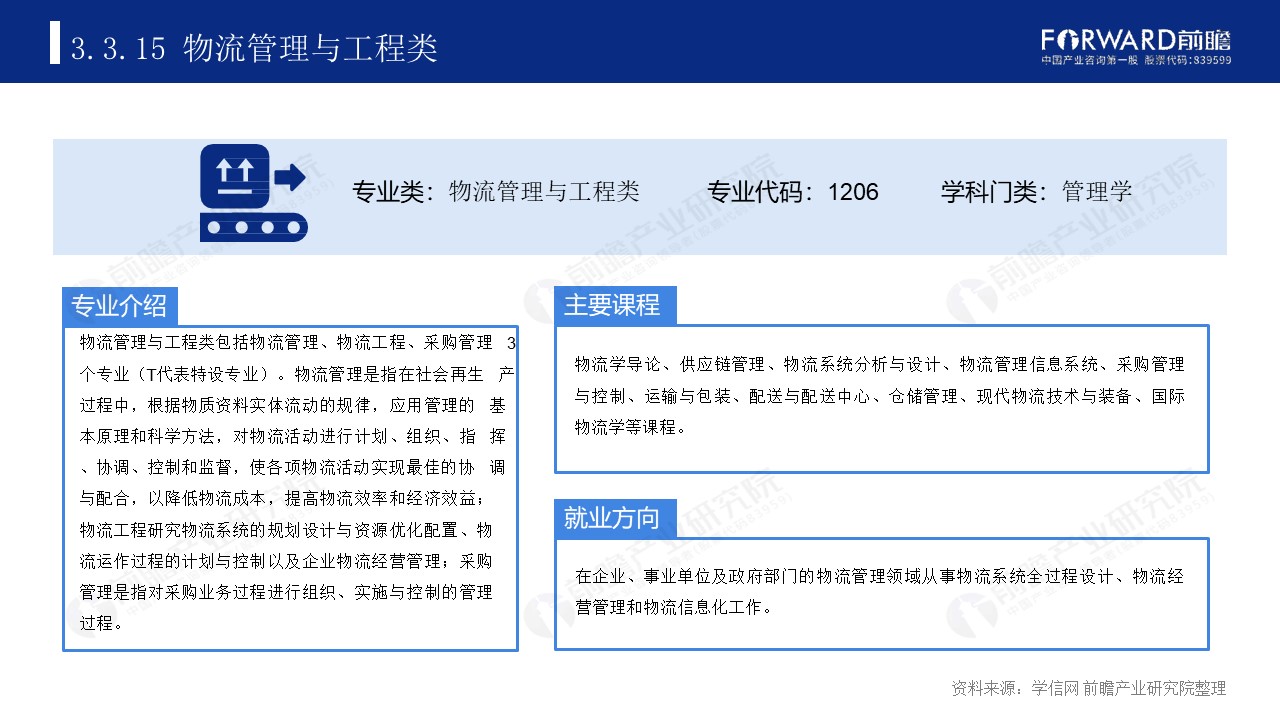
Task: Select the 就业方向 header tab
Action: pyautogui.click(x=614, y=518)
